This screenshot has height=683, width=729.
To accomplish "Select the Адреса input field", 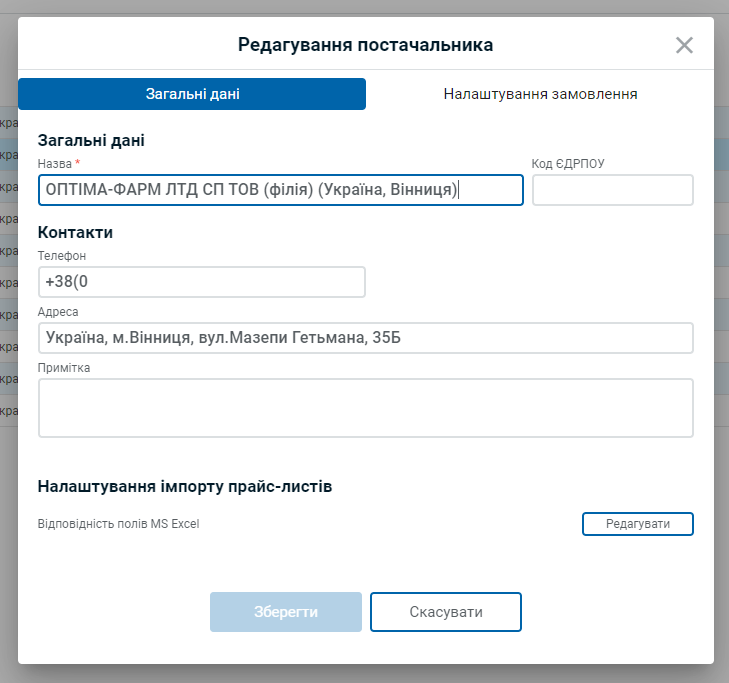I will click(366, 338).
